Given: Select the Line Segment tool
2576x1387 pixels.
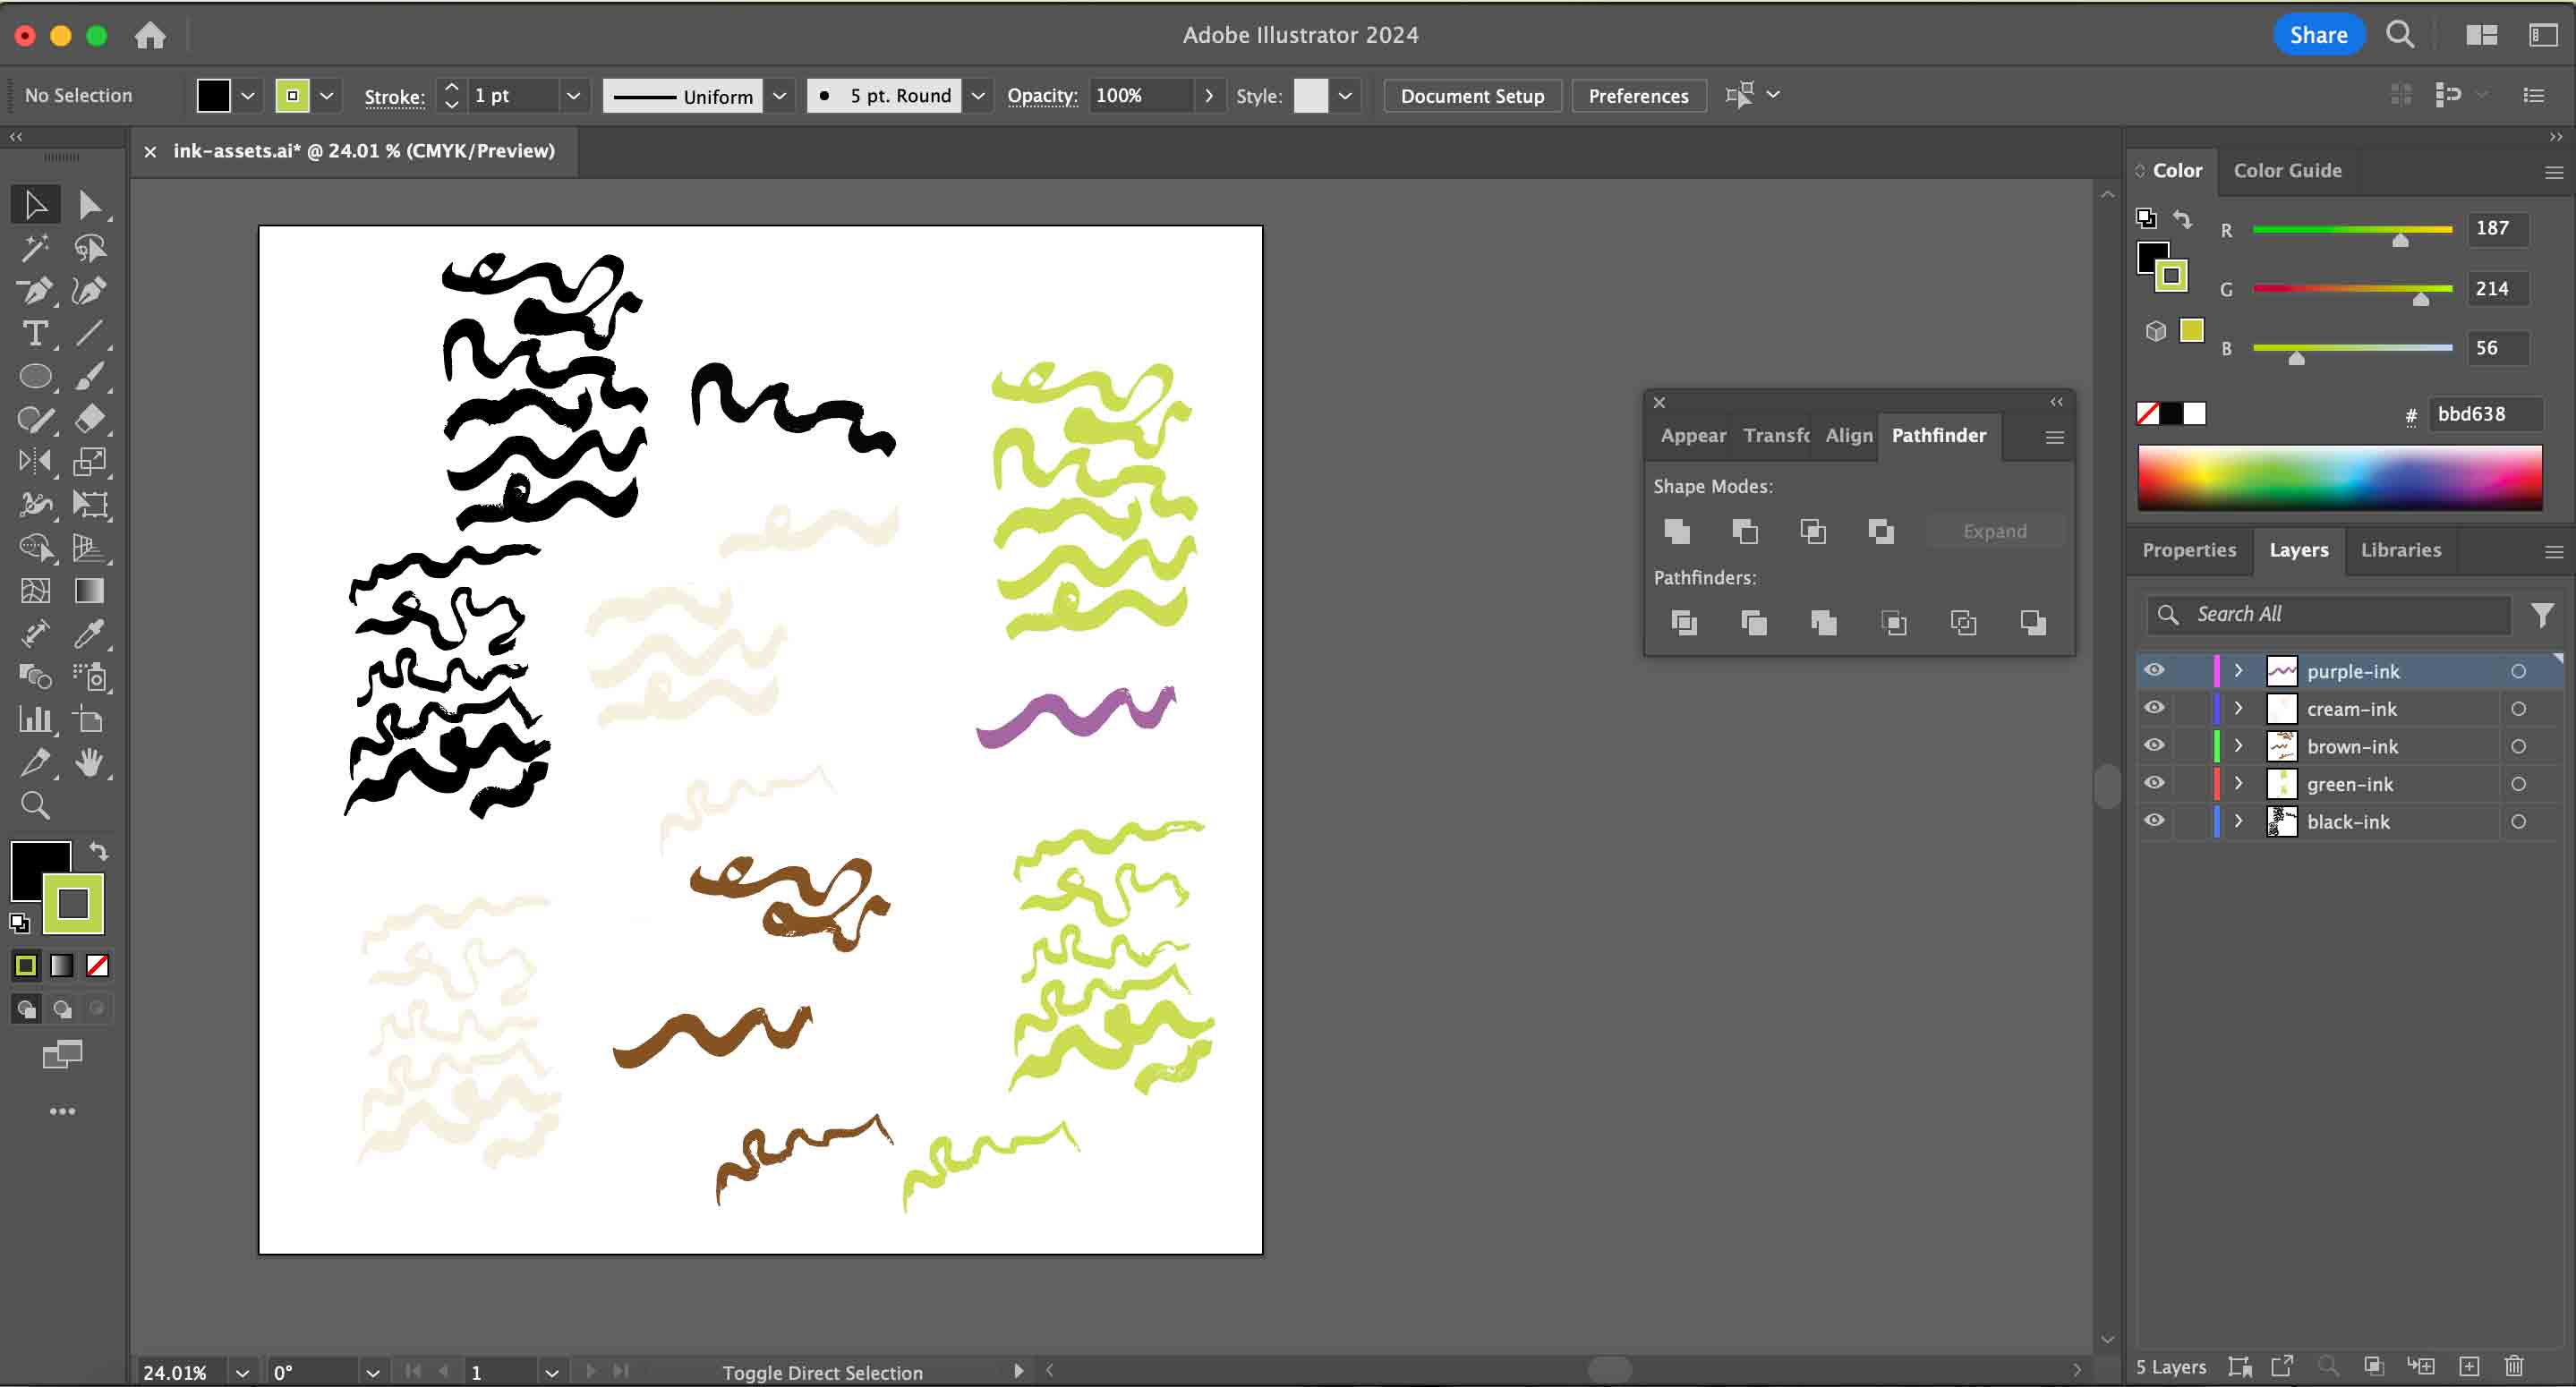Looking at the screenshot, I should (x=89, y=333).
